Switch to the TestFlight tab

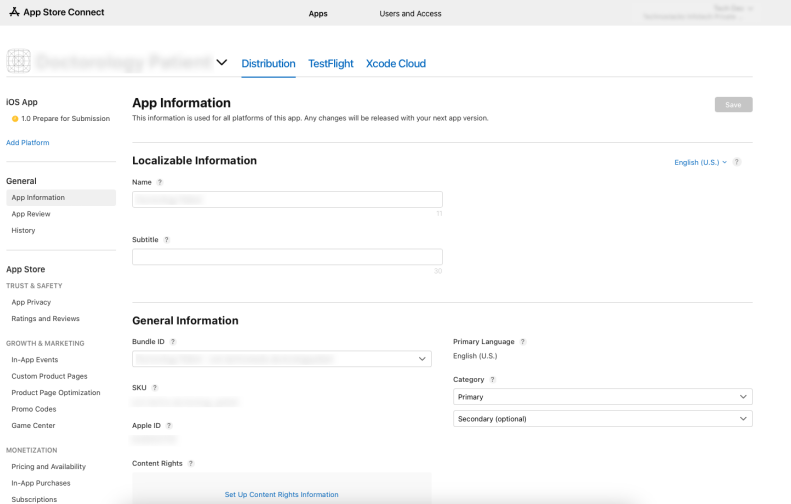(331, 64)
